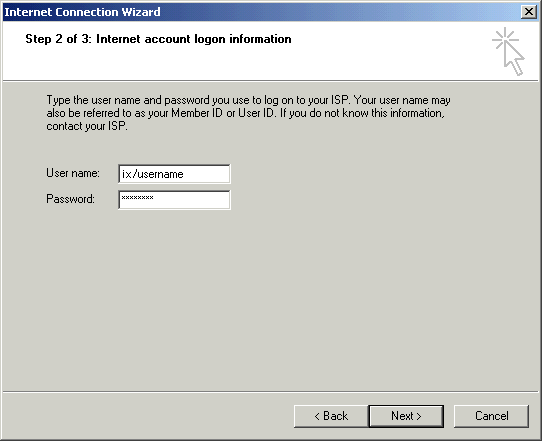Click the wizard cursor icon in header
Image resolution: width=542 pixels, height=441 pixels.
(508, 51)
